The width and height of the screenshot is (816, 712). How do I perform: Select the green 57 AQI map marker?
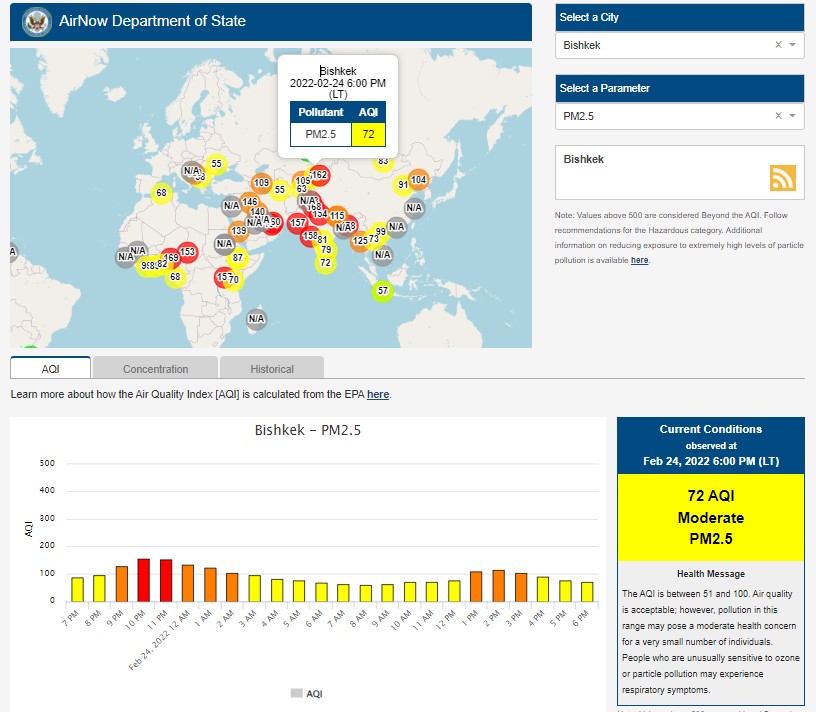tap(382, 291)
